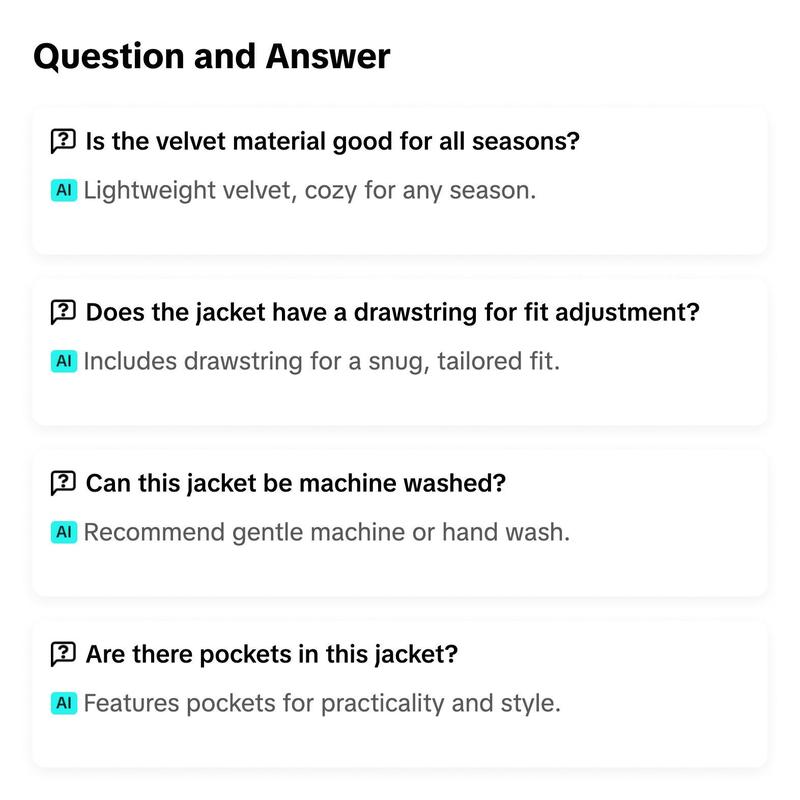Click the Question and Answer heading
Viewport: 800px width, 800px height.
[x=212, y=56]
